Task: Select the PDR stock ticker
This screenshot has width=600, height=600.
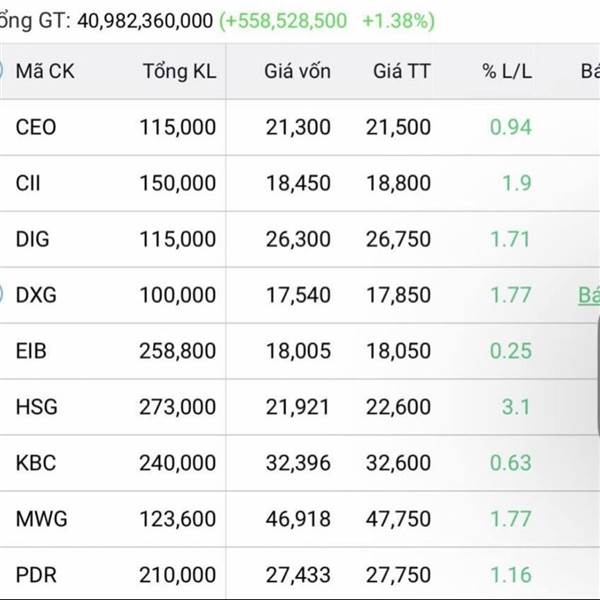Action: pos(35,575)
